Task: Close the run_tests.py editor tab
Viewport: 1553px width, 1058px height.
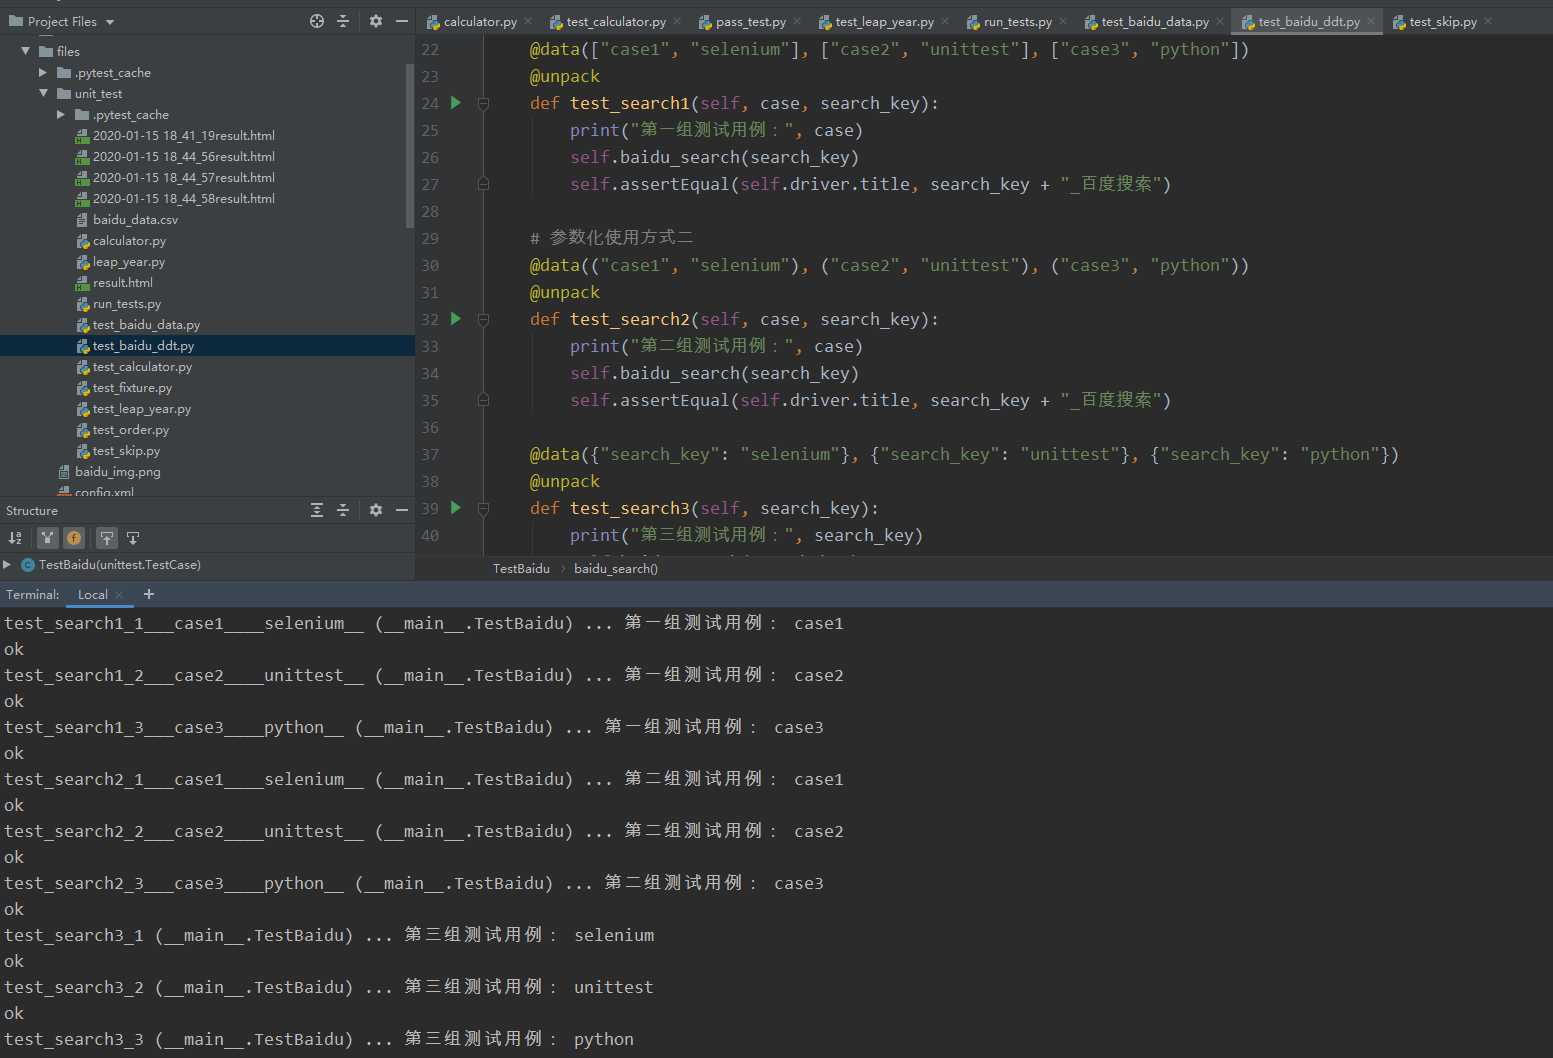Action: click(x=1063, y=21)
